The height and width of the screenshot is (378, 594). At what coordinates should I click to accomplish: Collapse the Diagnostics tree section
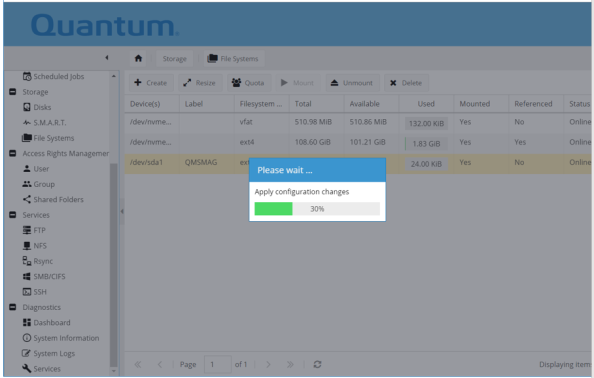13,307
